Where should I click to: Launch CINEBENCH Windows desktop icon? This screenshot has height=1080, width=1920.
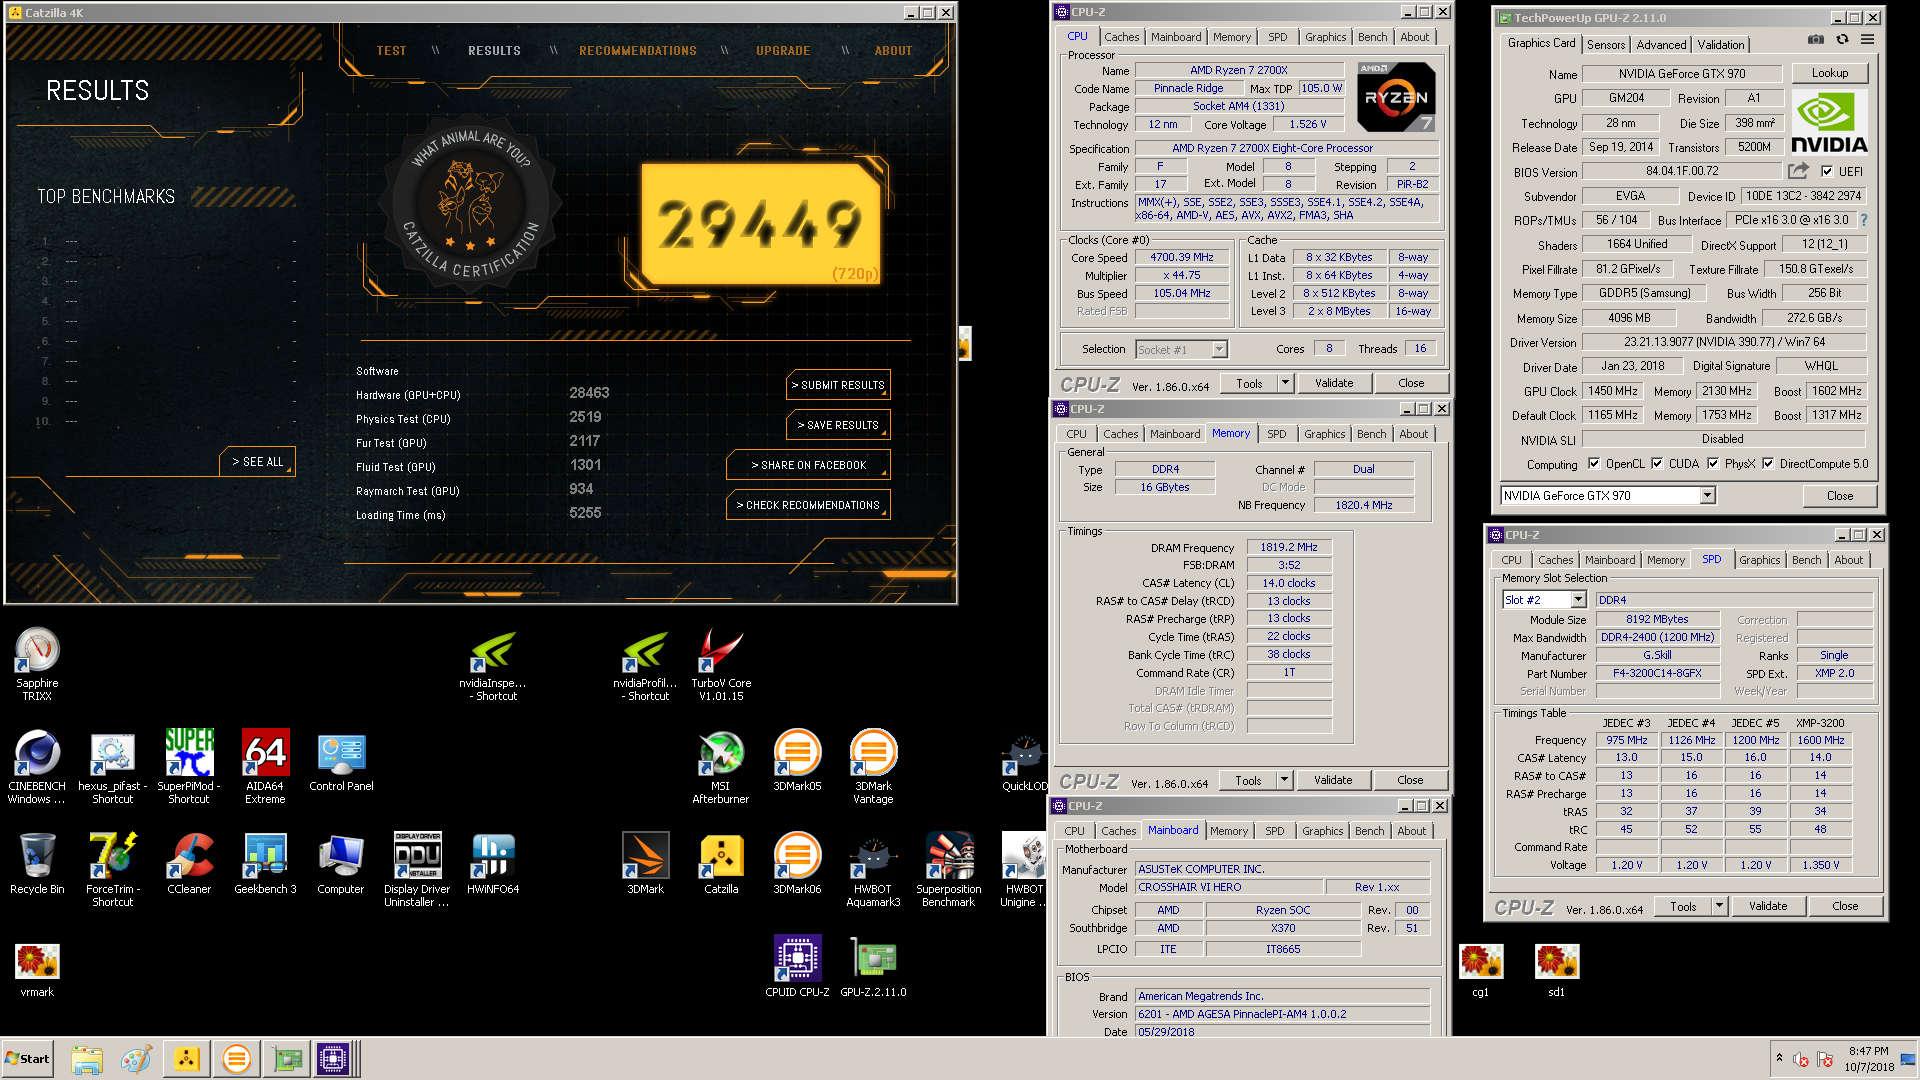click(37, 766)
